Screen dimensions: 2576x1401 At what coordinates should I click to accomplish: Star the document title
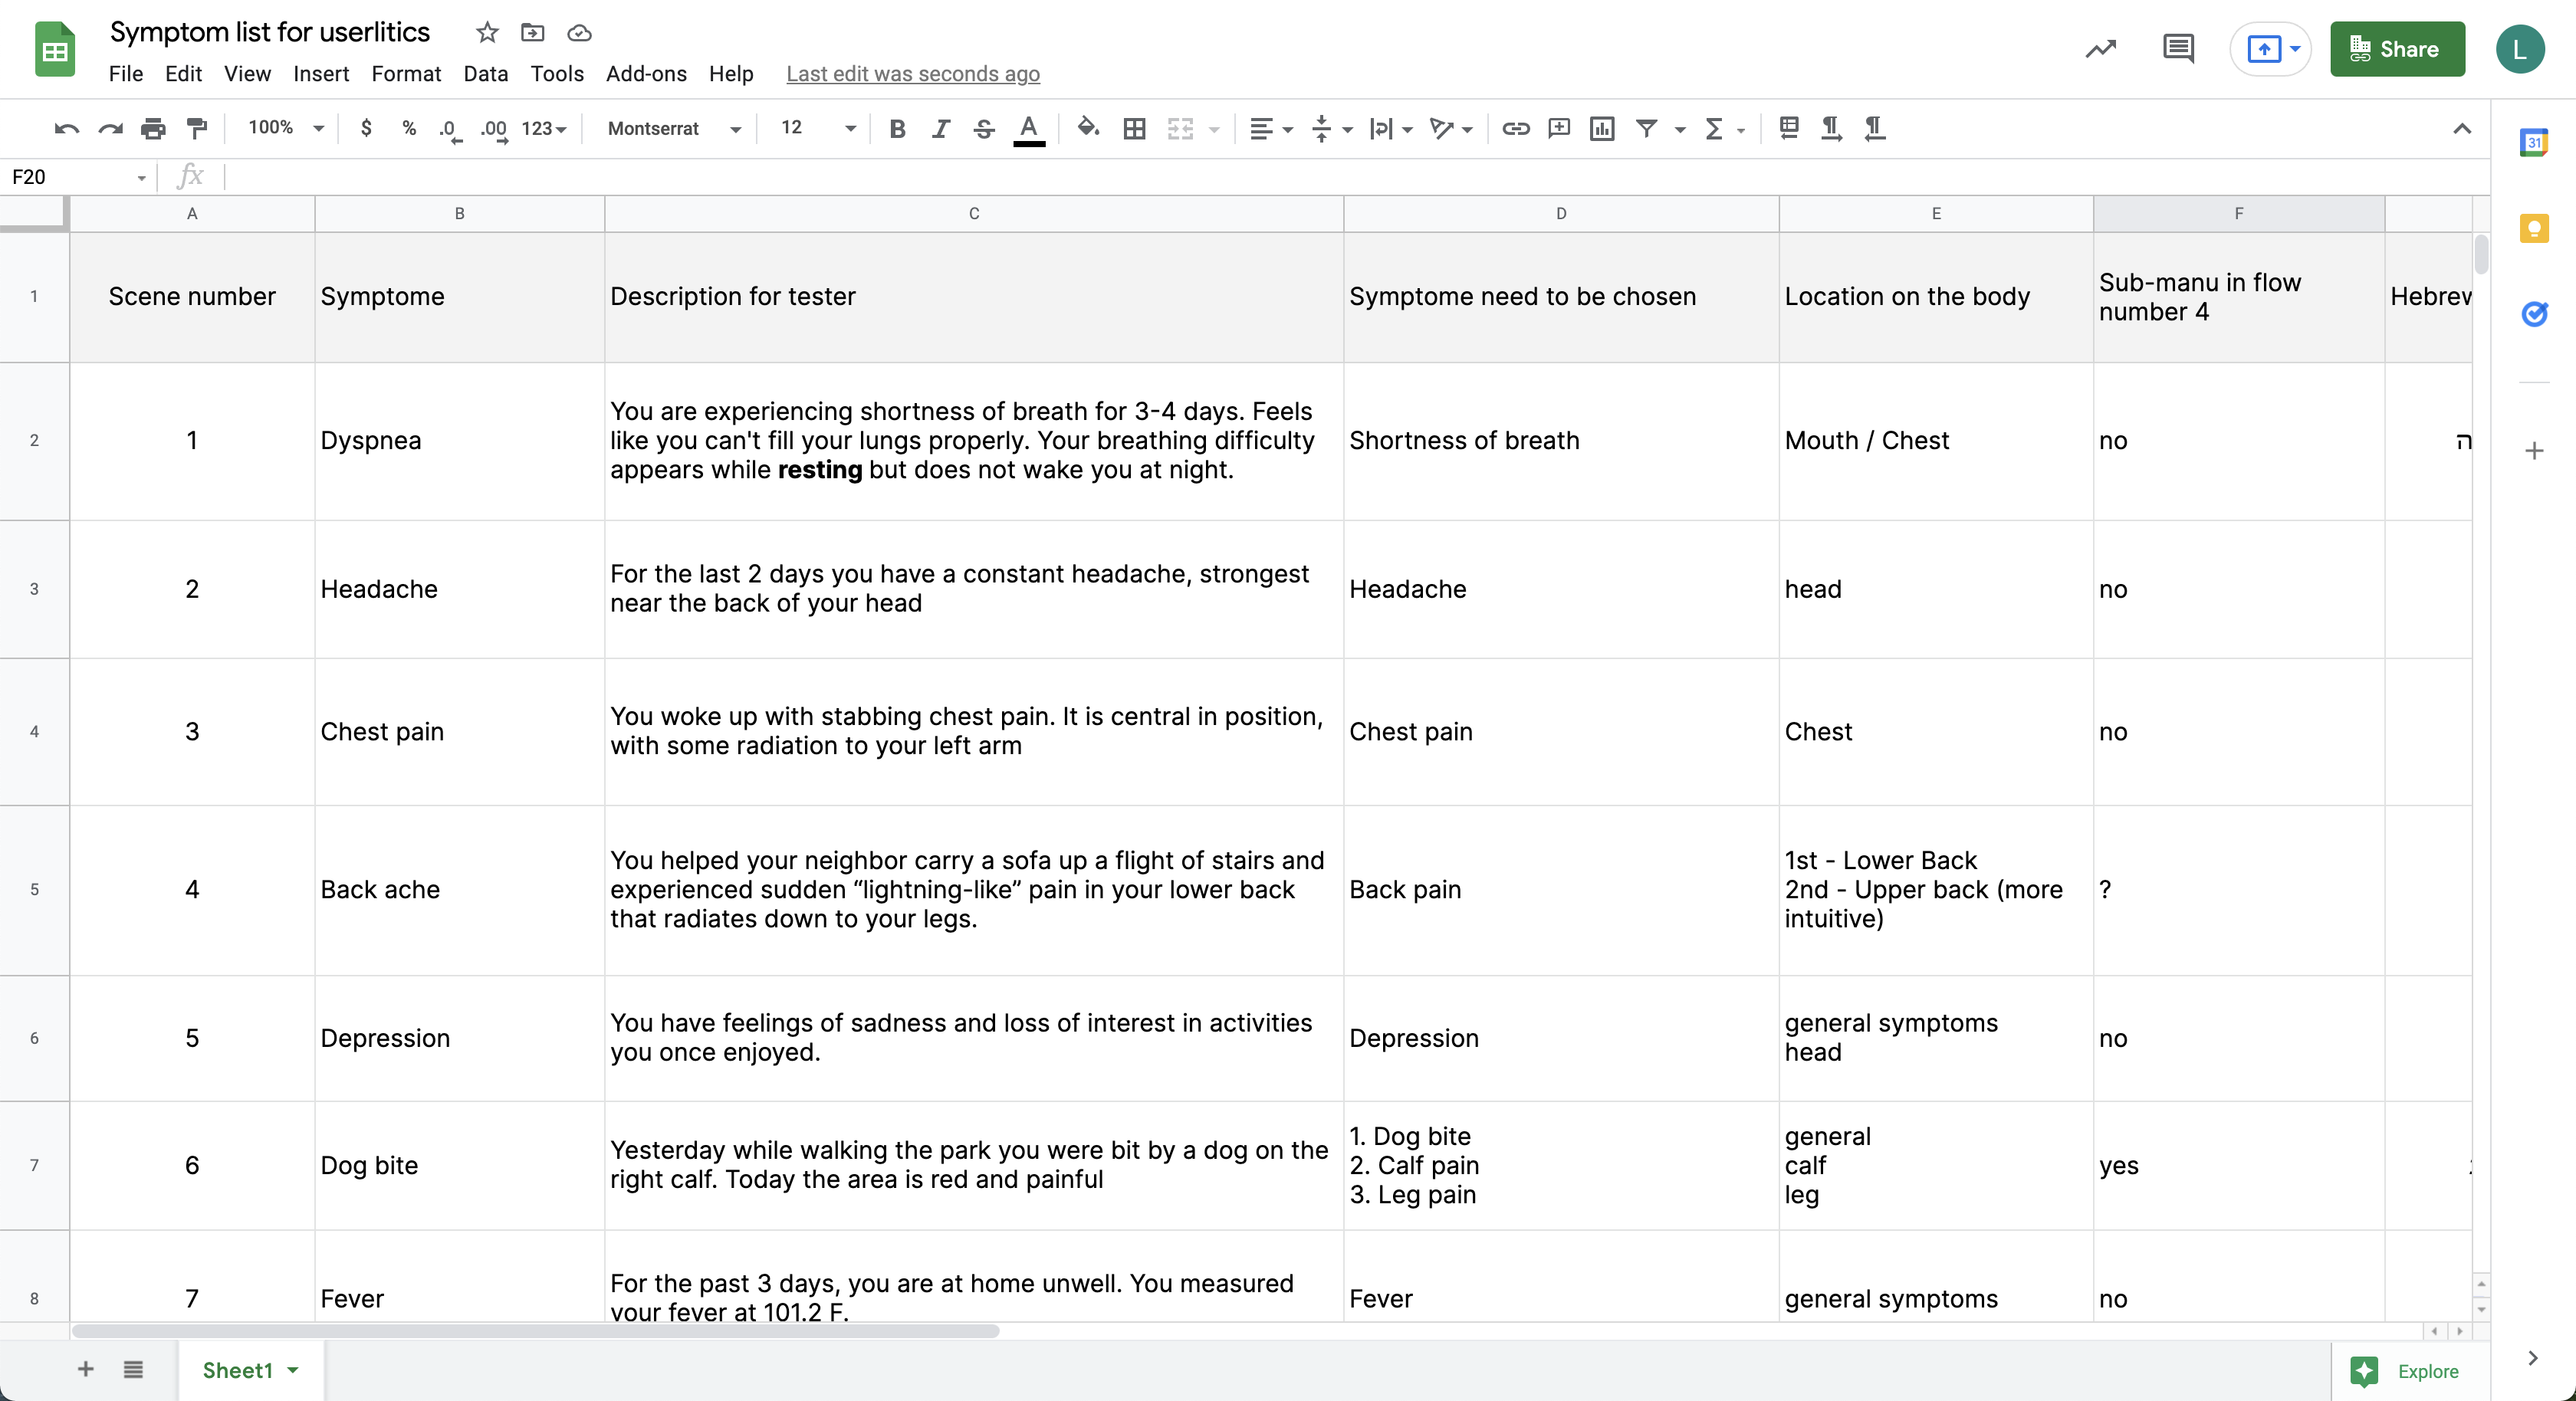487,33
